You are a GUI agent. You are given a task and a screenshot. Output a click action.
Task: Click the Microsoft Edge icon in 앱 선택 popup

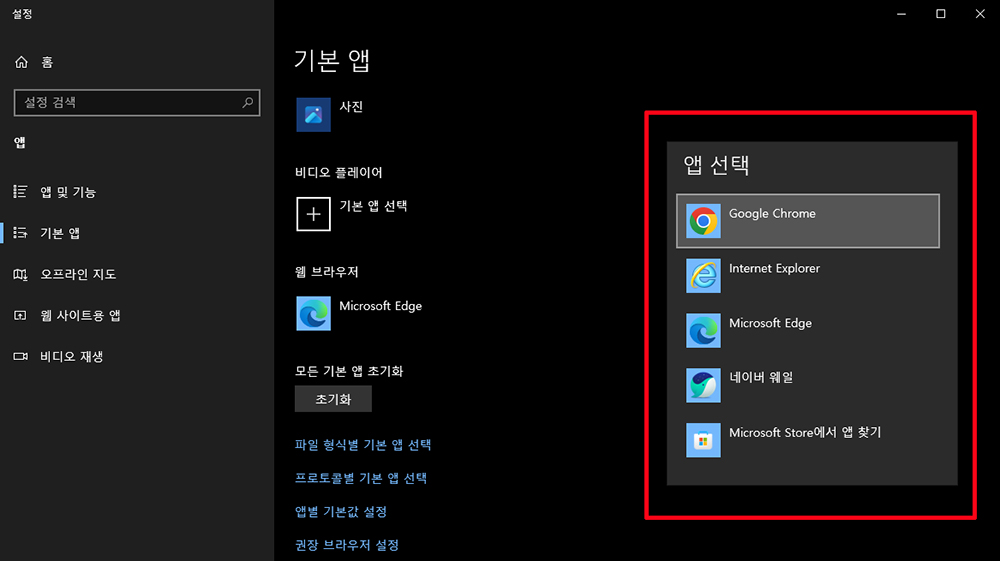(x=703, y=330)
